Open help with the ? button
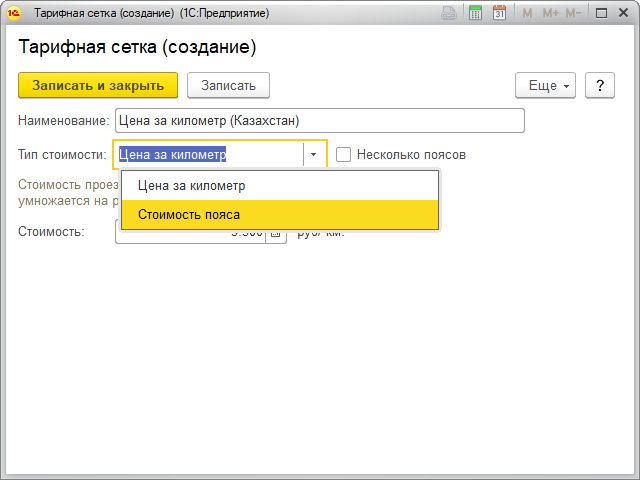The image size is (640, 480). (x=599, y=86)
